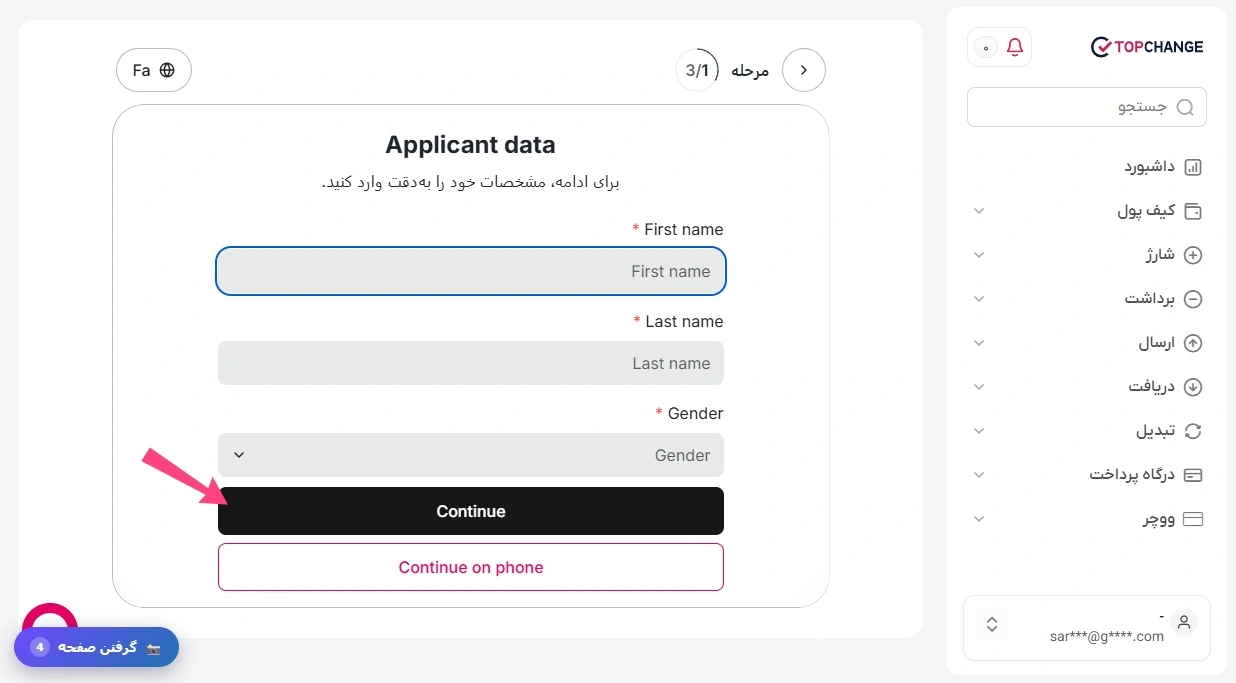Click Continue on phone button
The image size is (1236, 683).
471,567
